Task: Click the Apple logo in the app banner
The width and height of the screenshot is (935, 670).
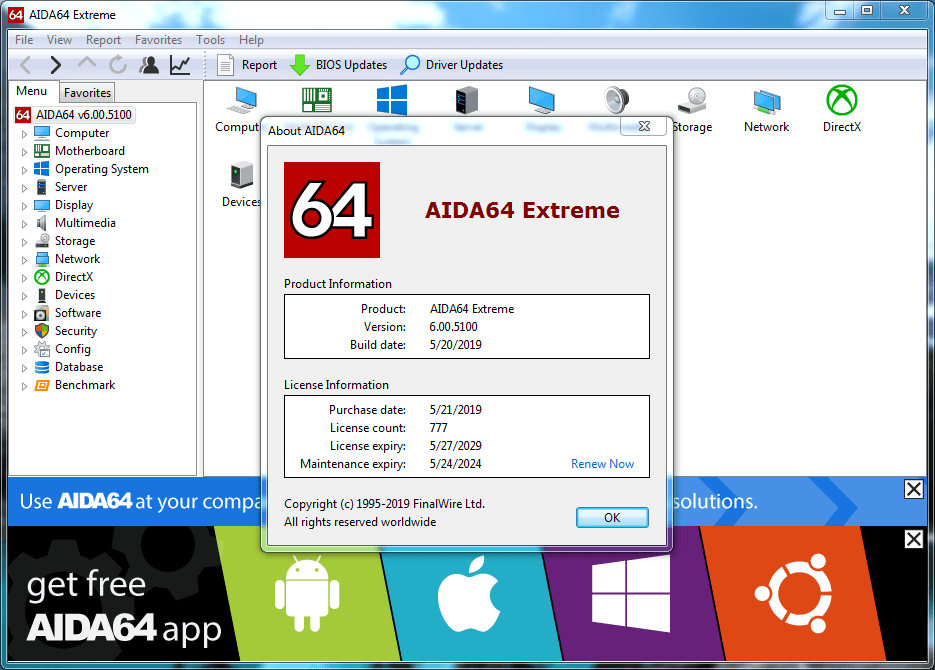Action: 469,594
